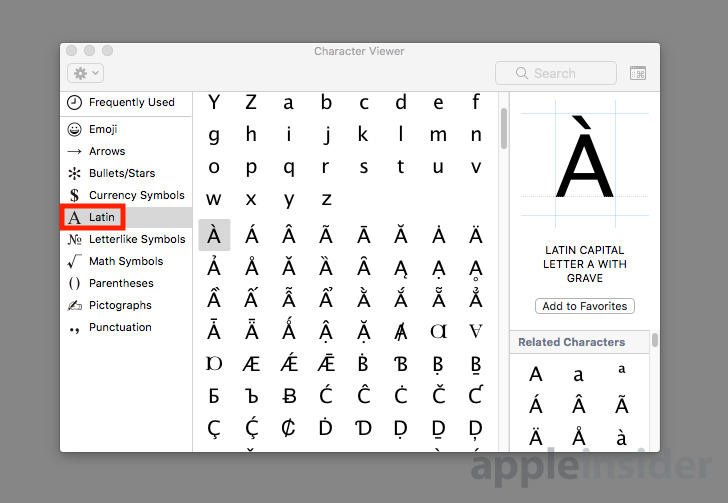This screenshot has width=728, height=503.
Task: Open Currency Symbols category
Action: pyautogui.click(x=126, y=195)
